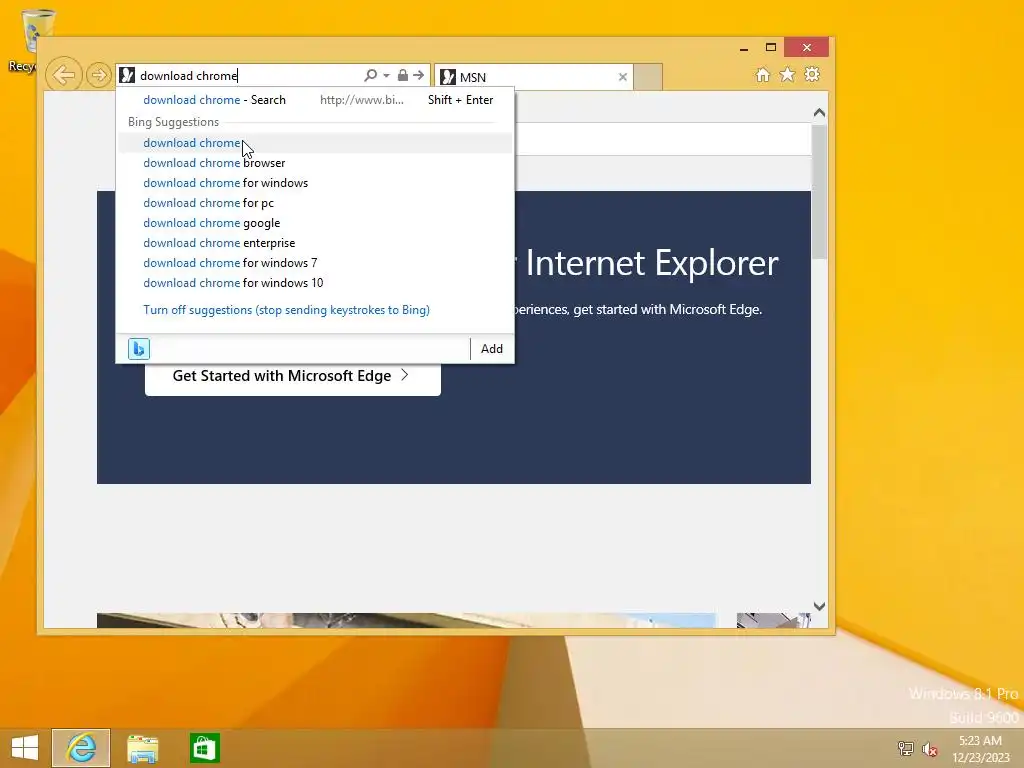Image resolution: width=1024 pixels, height=768 pixels.
Task: Click the vertical scrollbar thumb
Action: [819, 191]
